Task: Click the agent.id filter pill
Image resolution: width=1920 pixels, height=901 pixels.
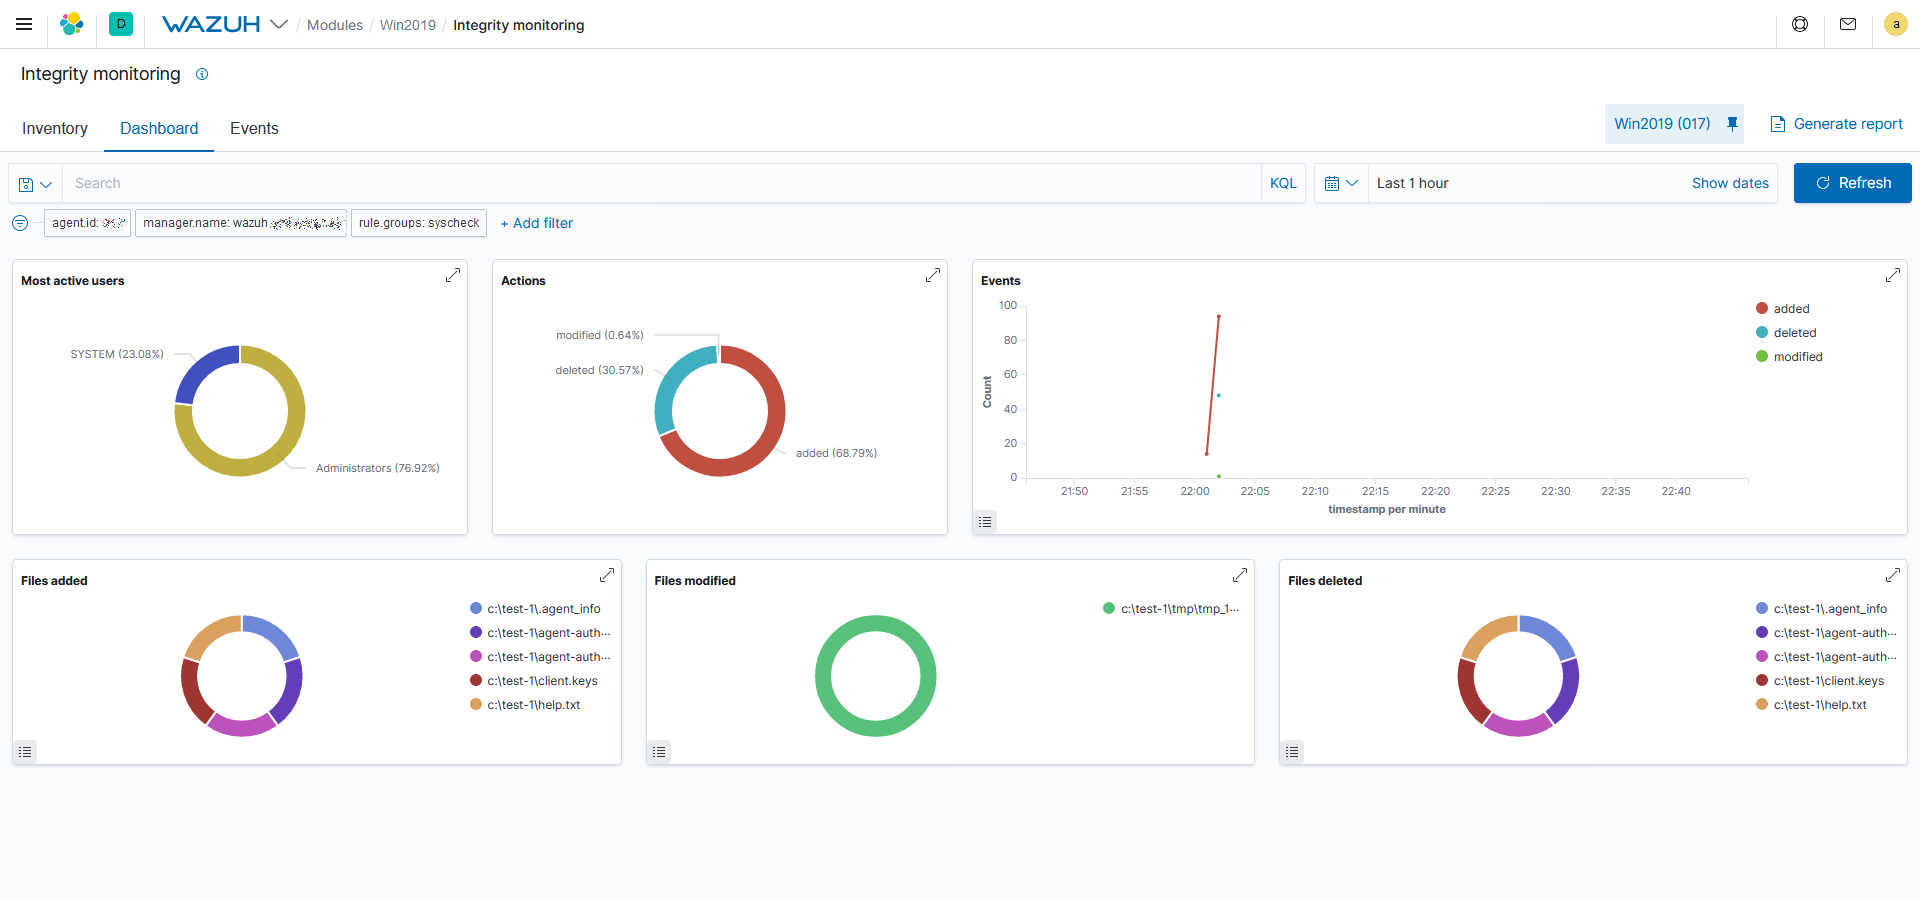Action: pos(88,223)
